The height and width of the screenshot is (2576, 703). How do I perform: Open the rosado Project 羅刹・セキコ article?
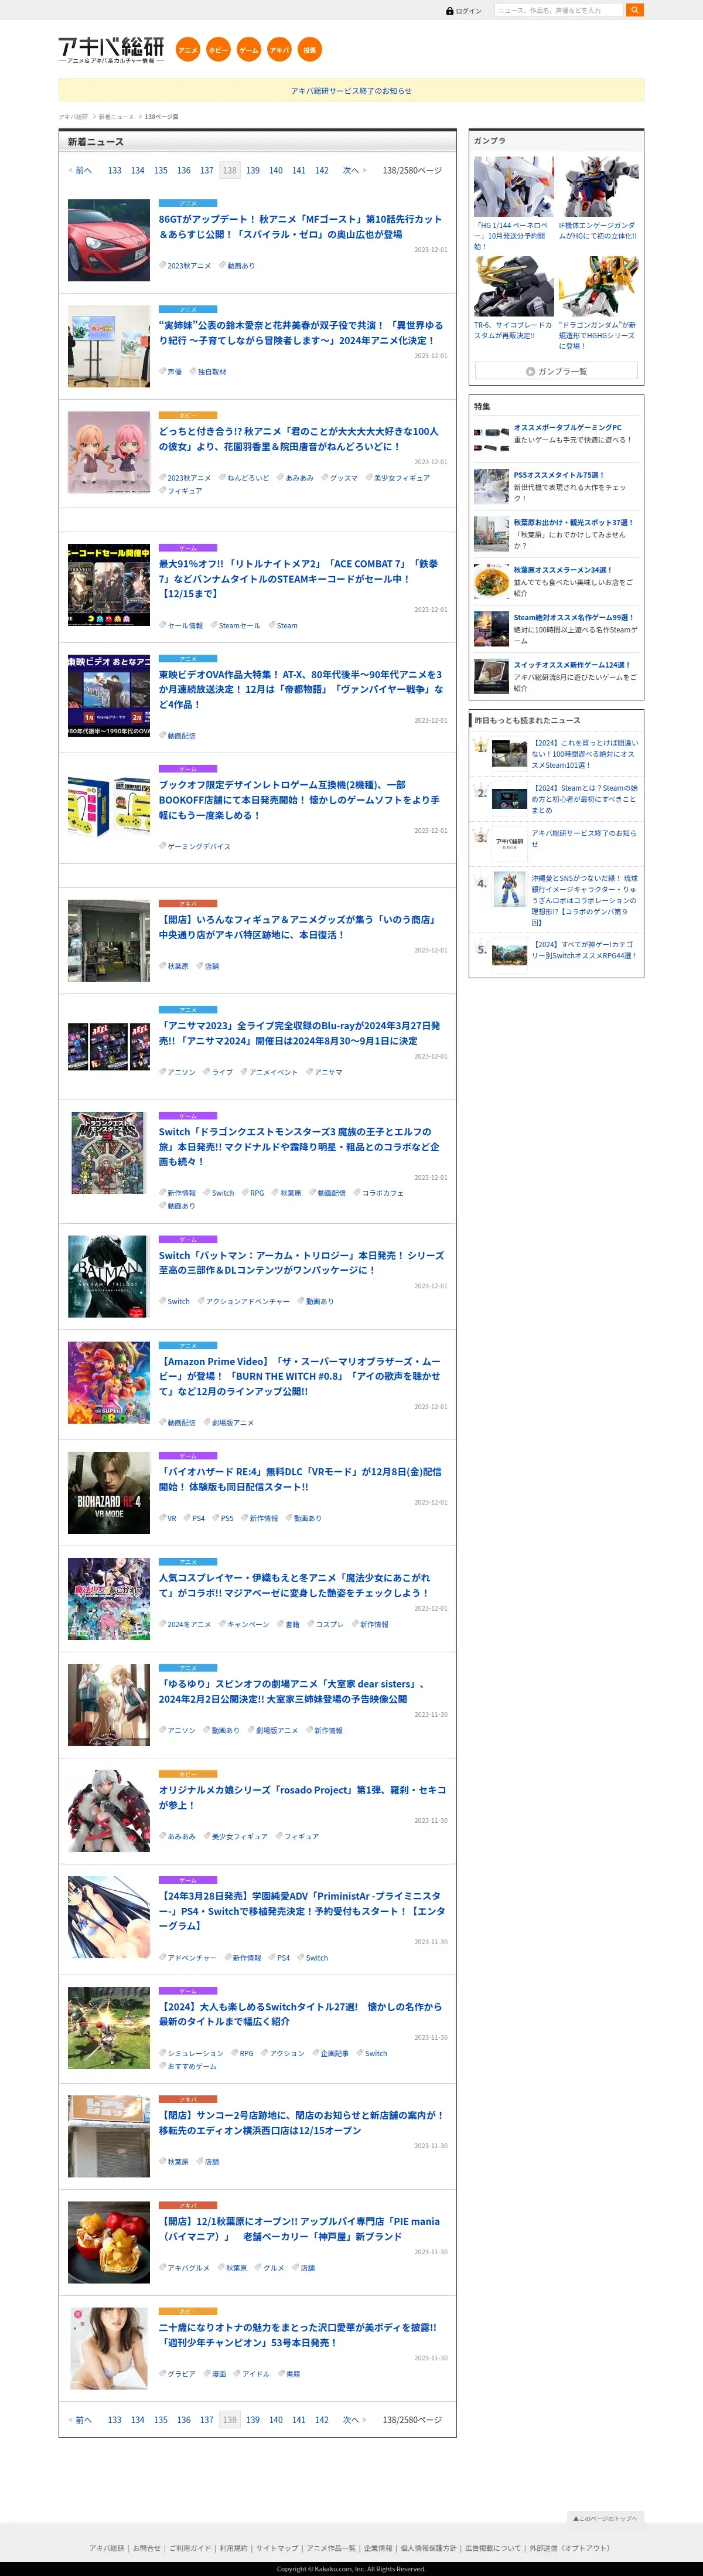[302, 1797]
